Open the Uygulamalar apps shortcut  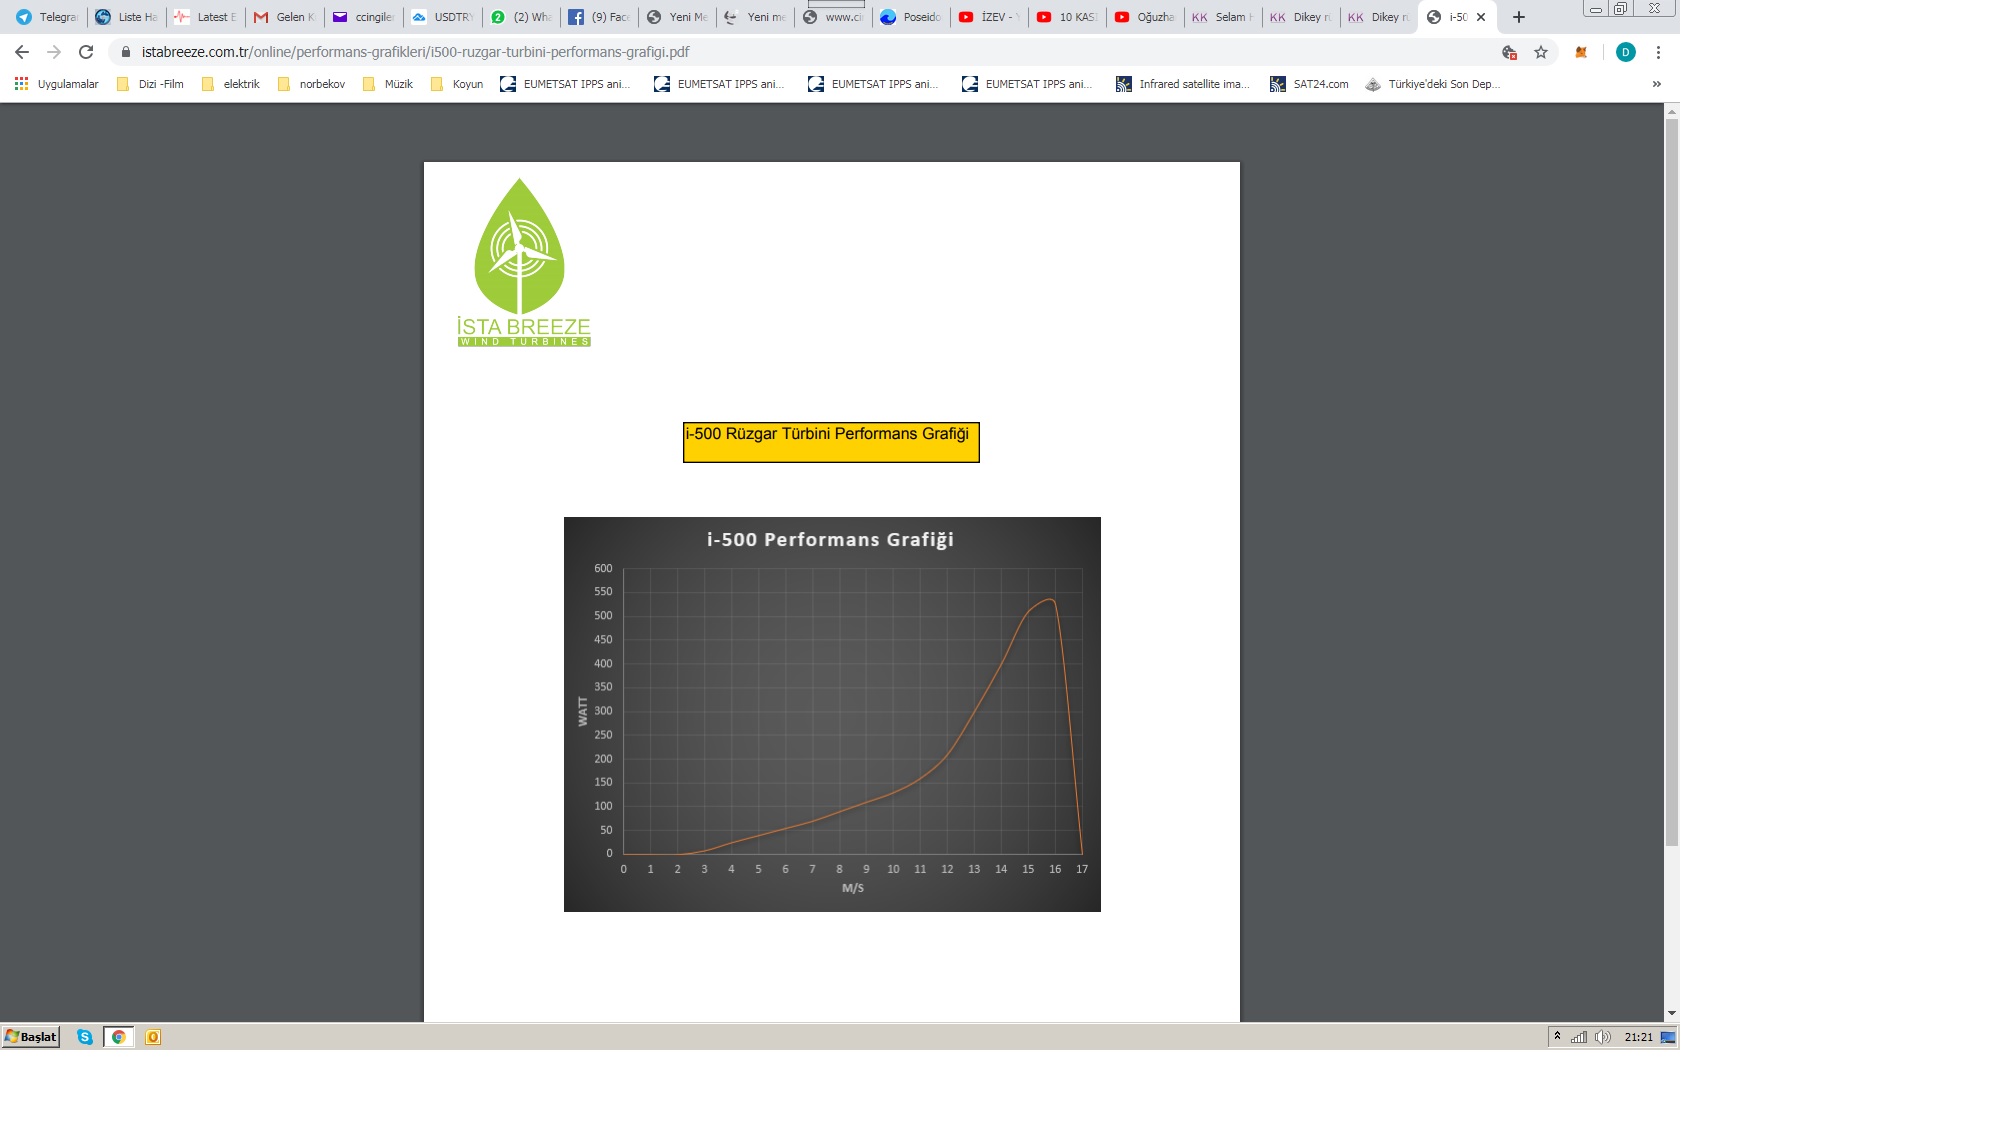click(x=57, y=84)
